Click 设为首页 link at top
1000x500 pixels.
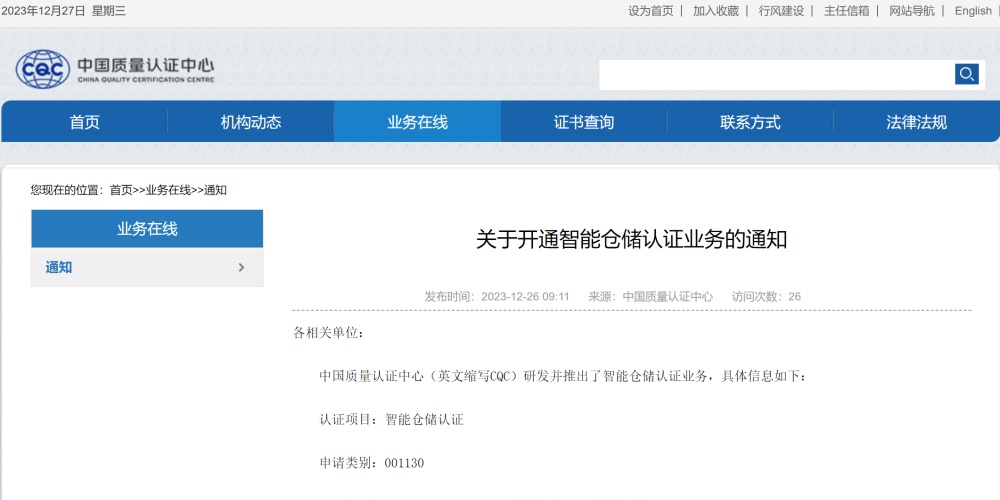click(651, 11)
